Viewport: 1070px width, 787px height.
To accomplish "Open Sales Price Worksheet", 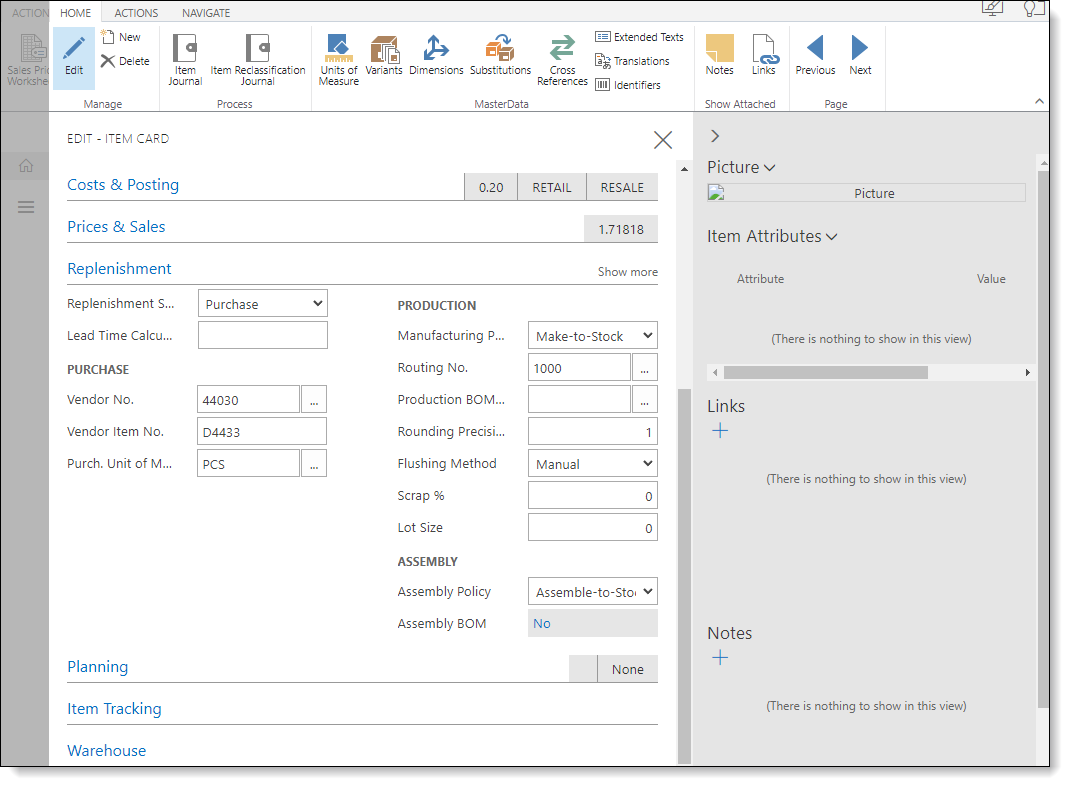I will [x=27, y=60].
